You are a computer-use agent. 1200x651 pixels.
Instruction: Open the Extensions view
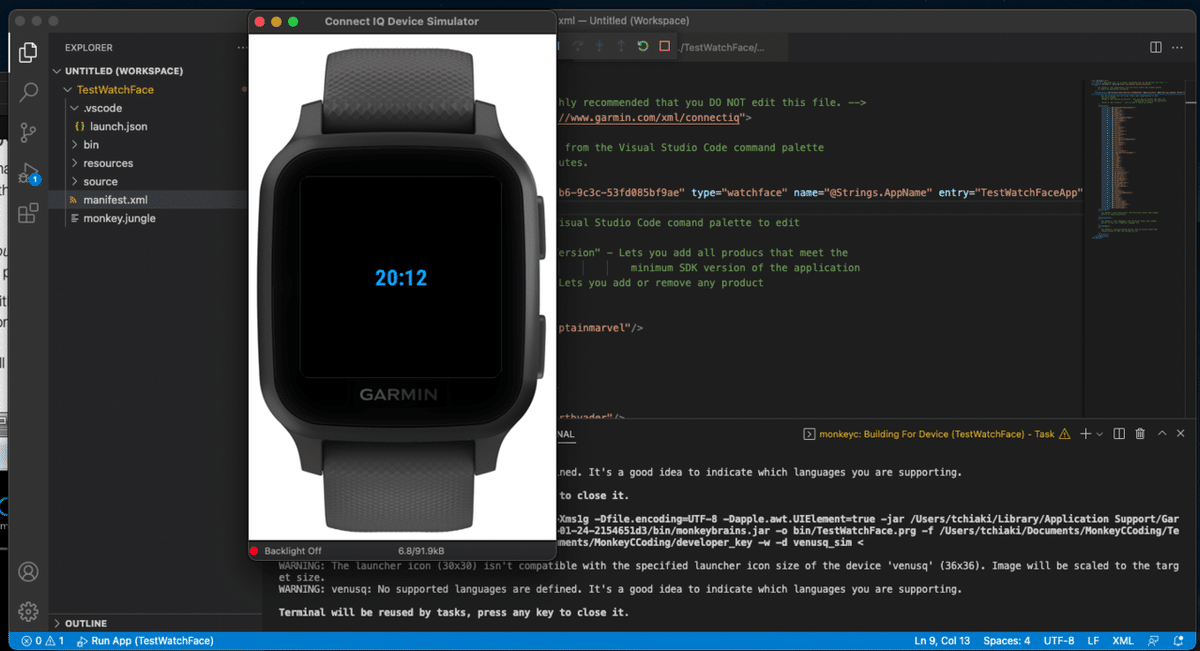tap(28, 213)
